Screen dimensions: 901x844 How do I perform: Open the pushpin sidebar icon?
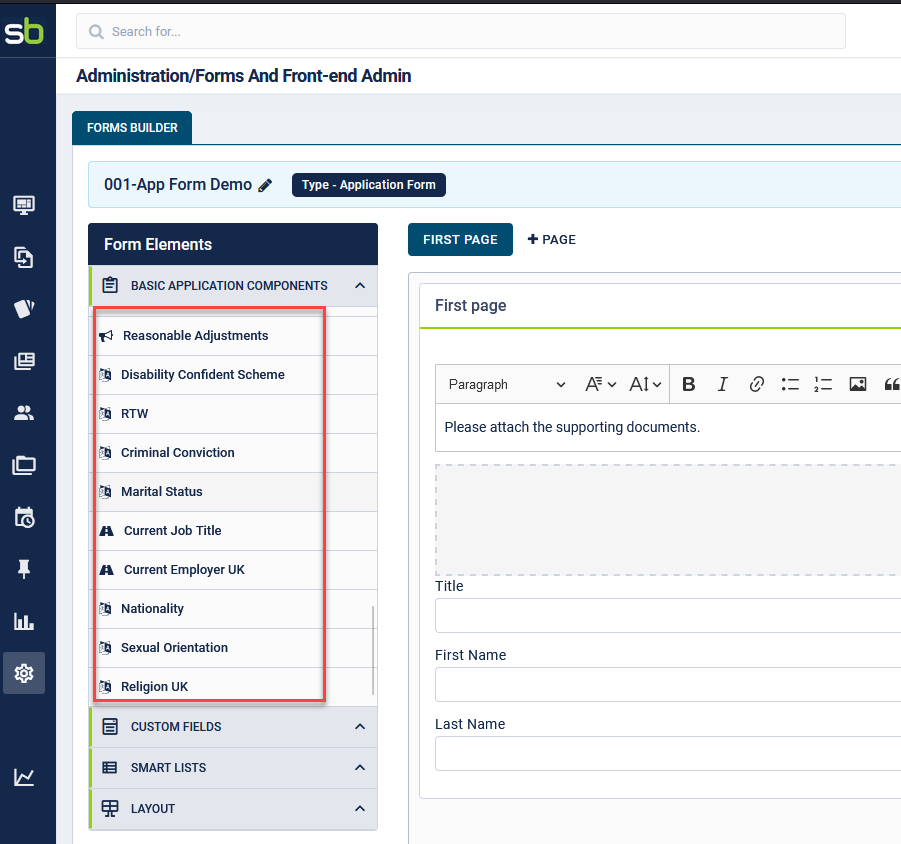(24, 569)
